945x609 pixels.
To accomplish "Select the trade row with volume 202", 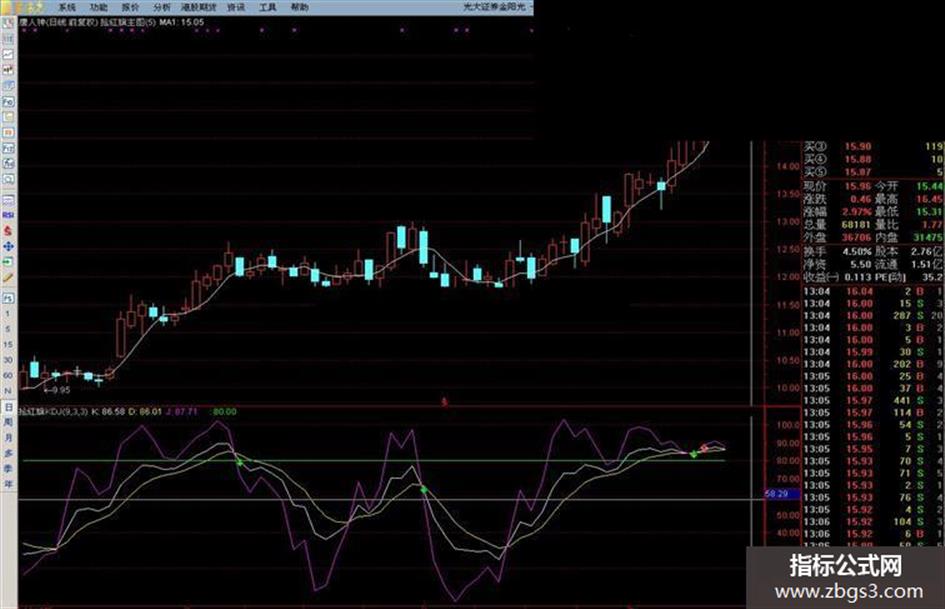I will coord(873,364).
